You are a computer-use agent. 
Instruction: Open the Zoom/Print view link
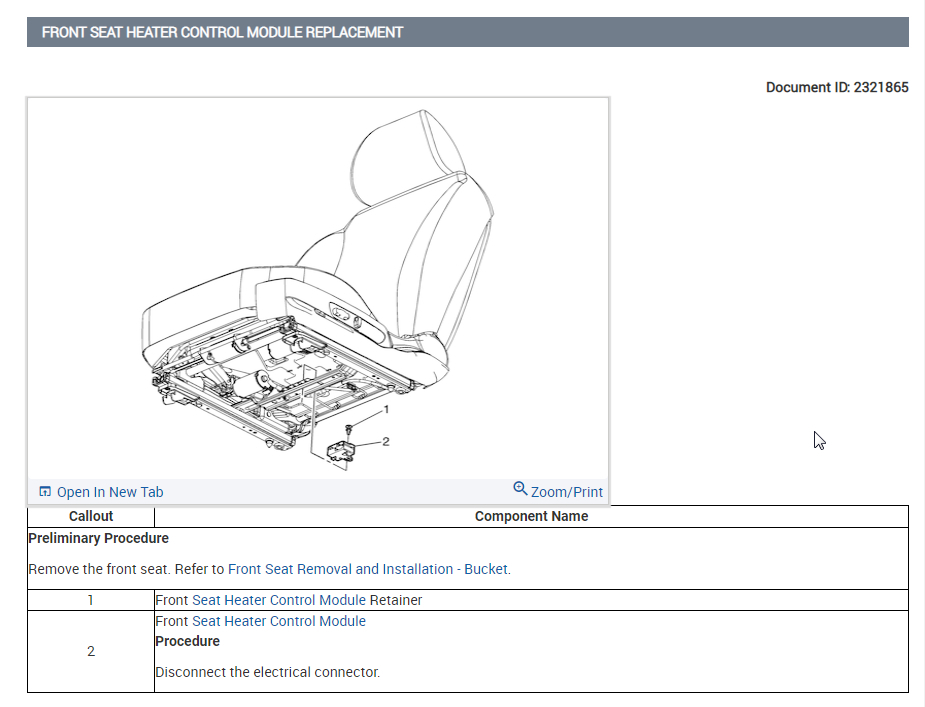click(566, 492)
